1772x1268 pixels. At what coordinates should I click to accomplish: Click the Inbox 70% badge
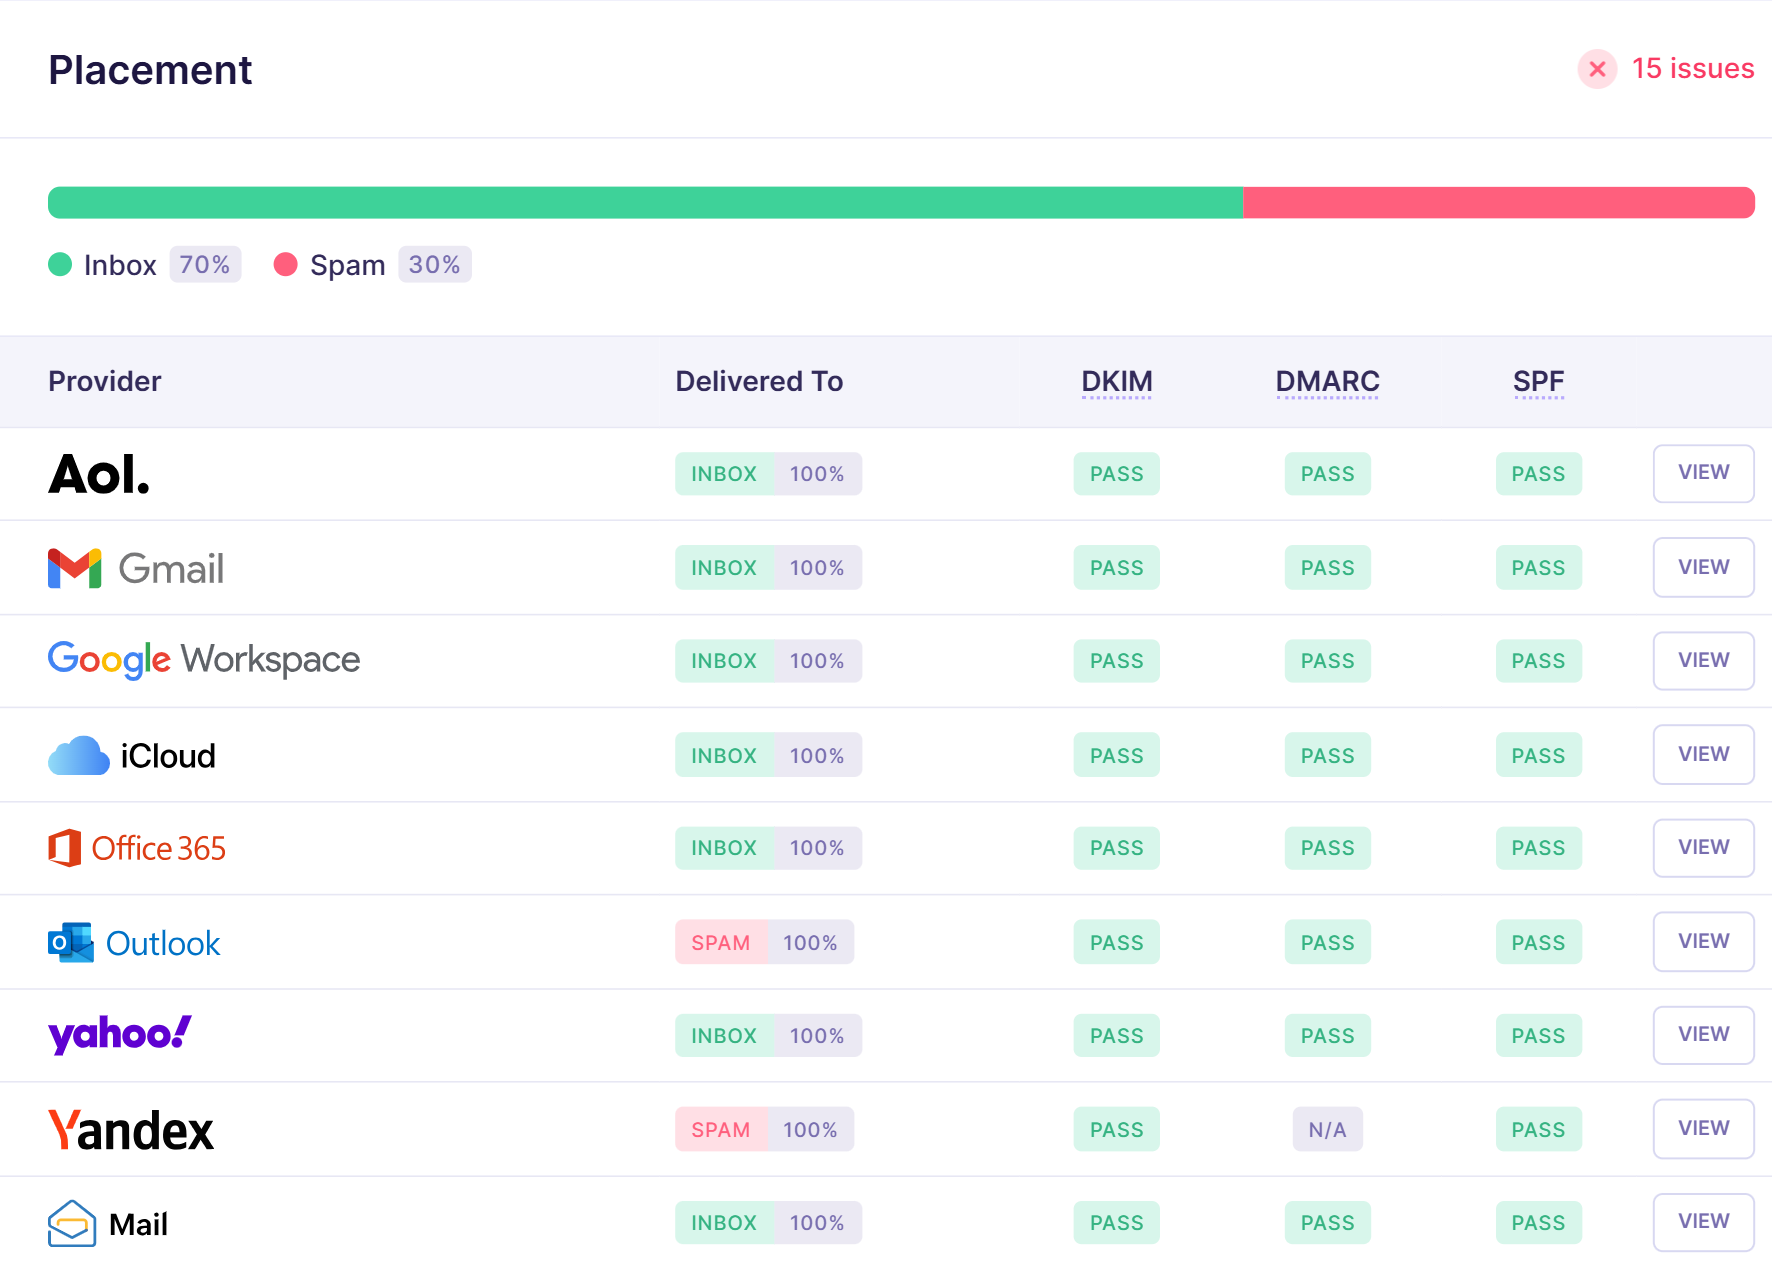(x=205, y=264)
